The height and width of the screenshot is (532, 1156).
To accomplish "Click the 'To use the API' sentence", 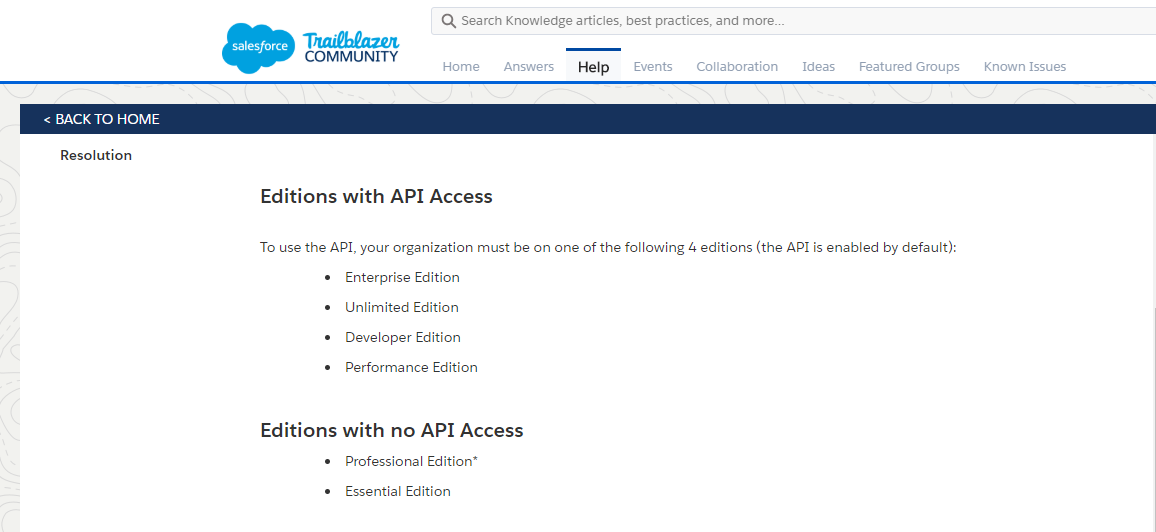I will (x=608, y=248).
